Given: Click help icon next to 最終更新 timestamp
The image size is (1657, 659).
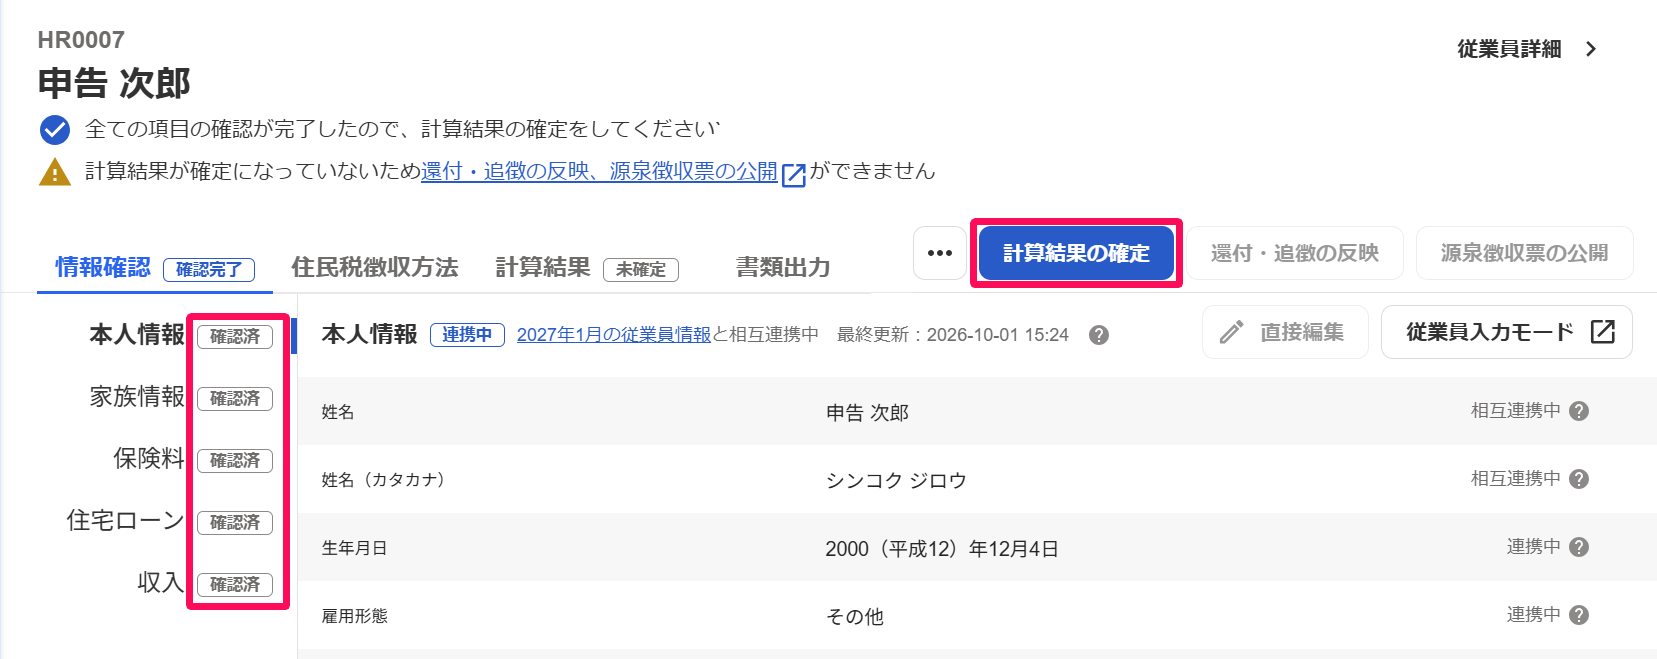Looking at the screenshot, I should coord(1099,335).
